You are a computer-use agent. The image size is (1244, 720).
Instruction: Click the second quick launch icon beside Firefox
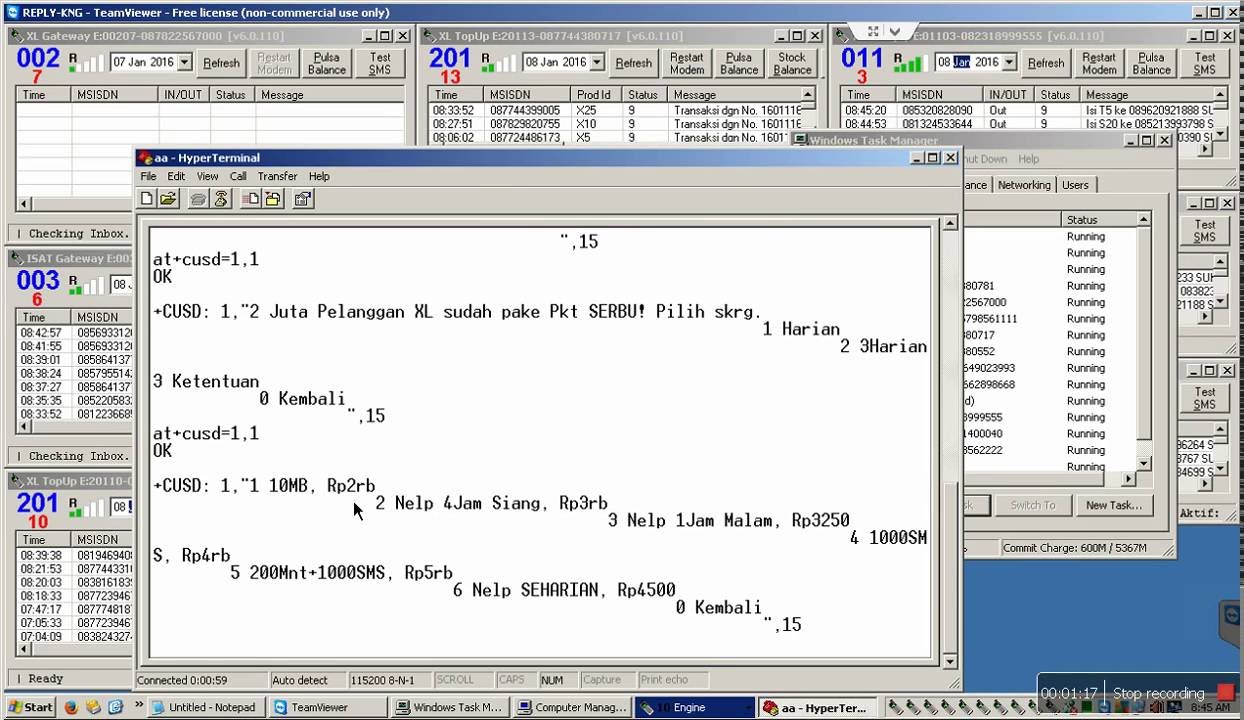tap(93, 707)
